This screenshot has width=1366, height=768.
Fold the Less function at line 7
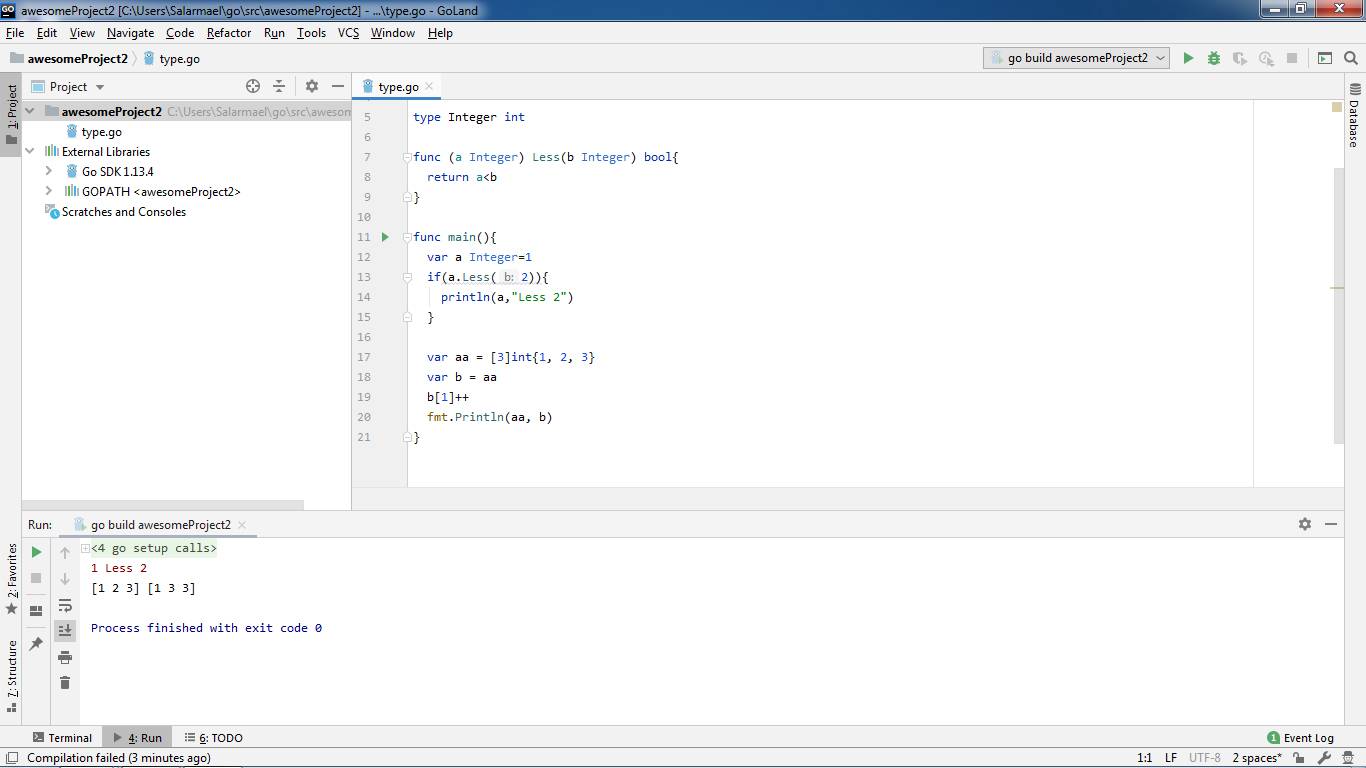[408, 157]
